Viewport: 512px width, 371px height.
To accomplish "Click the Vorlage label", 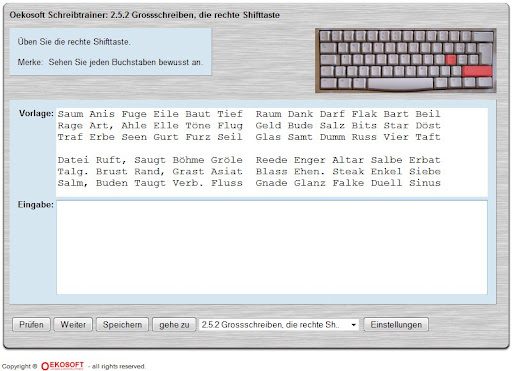I will tap(36, 113).
